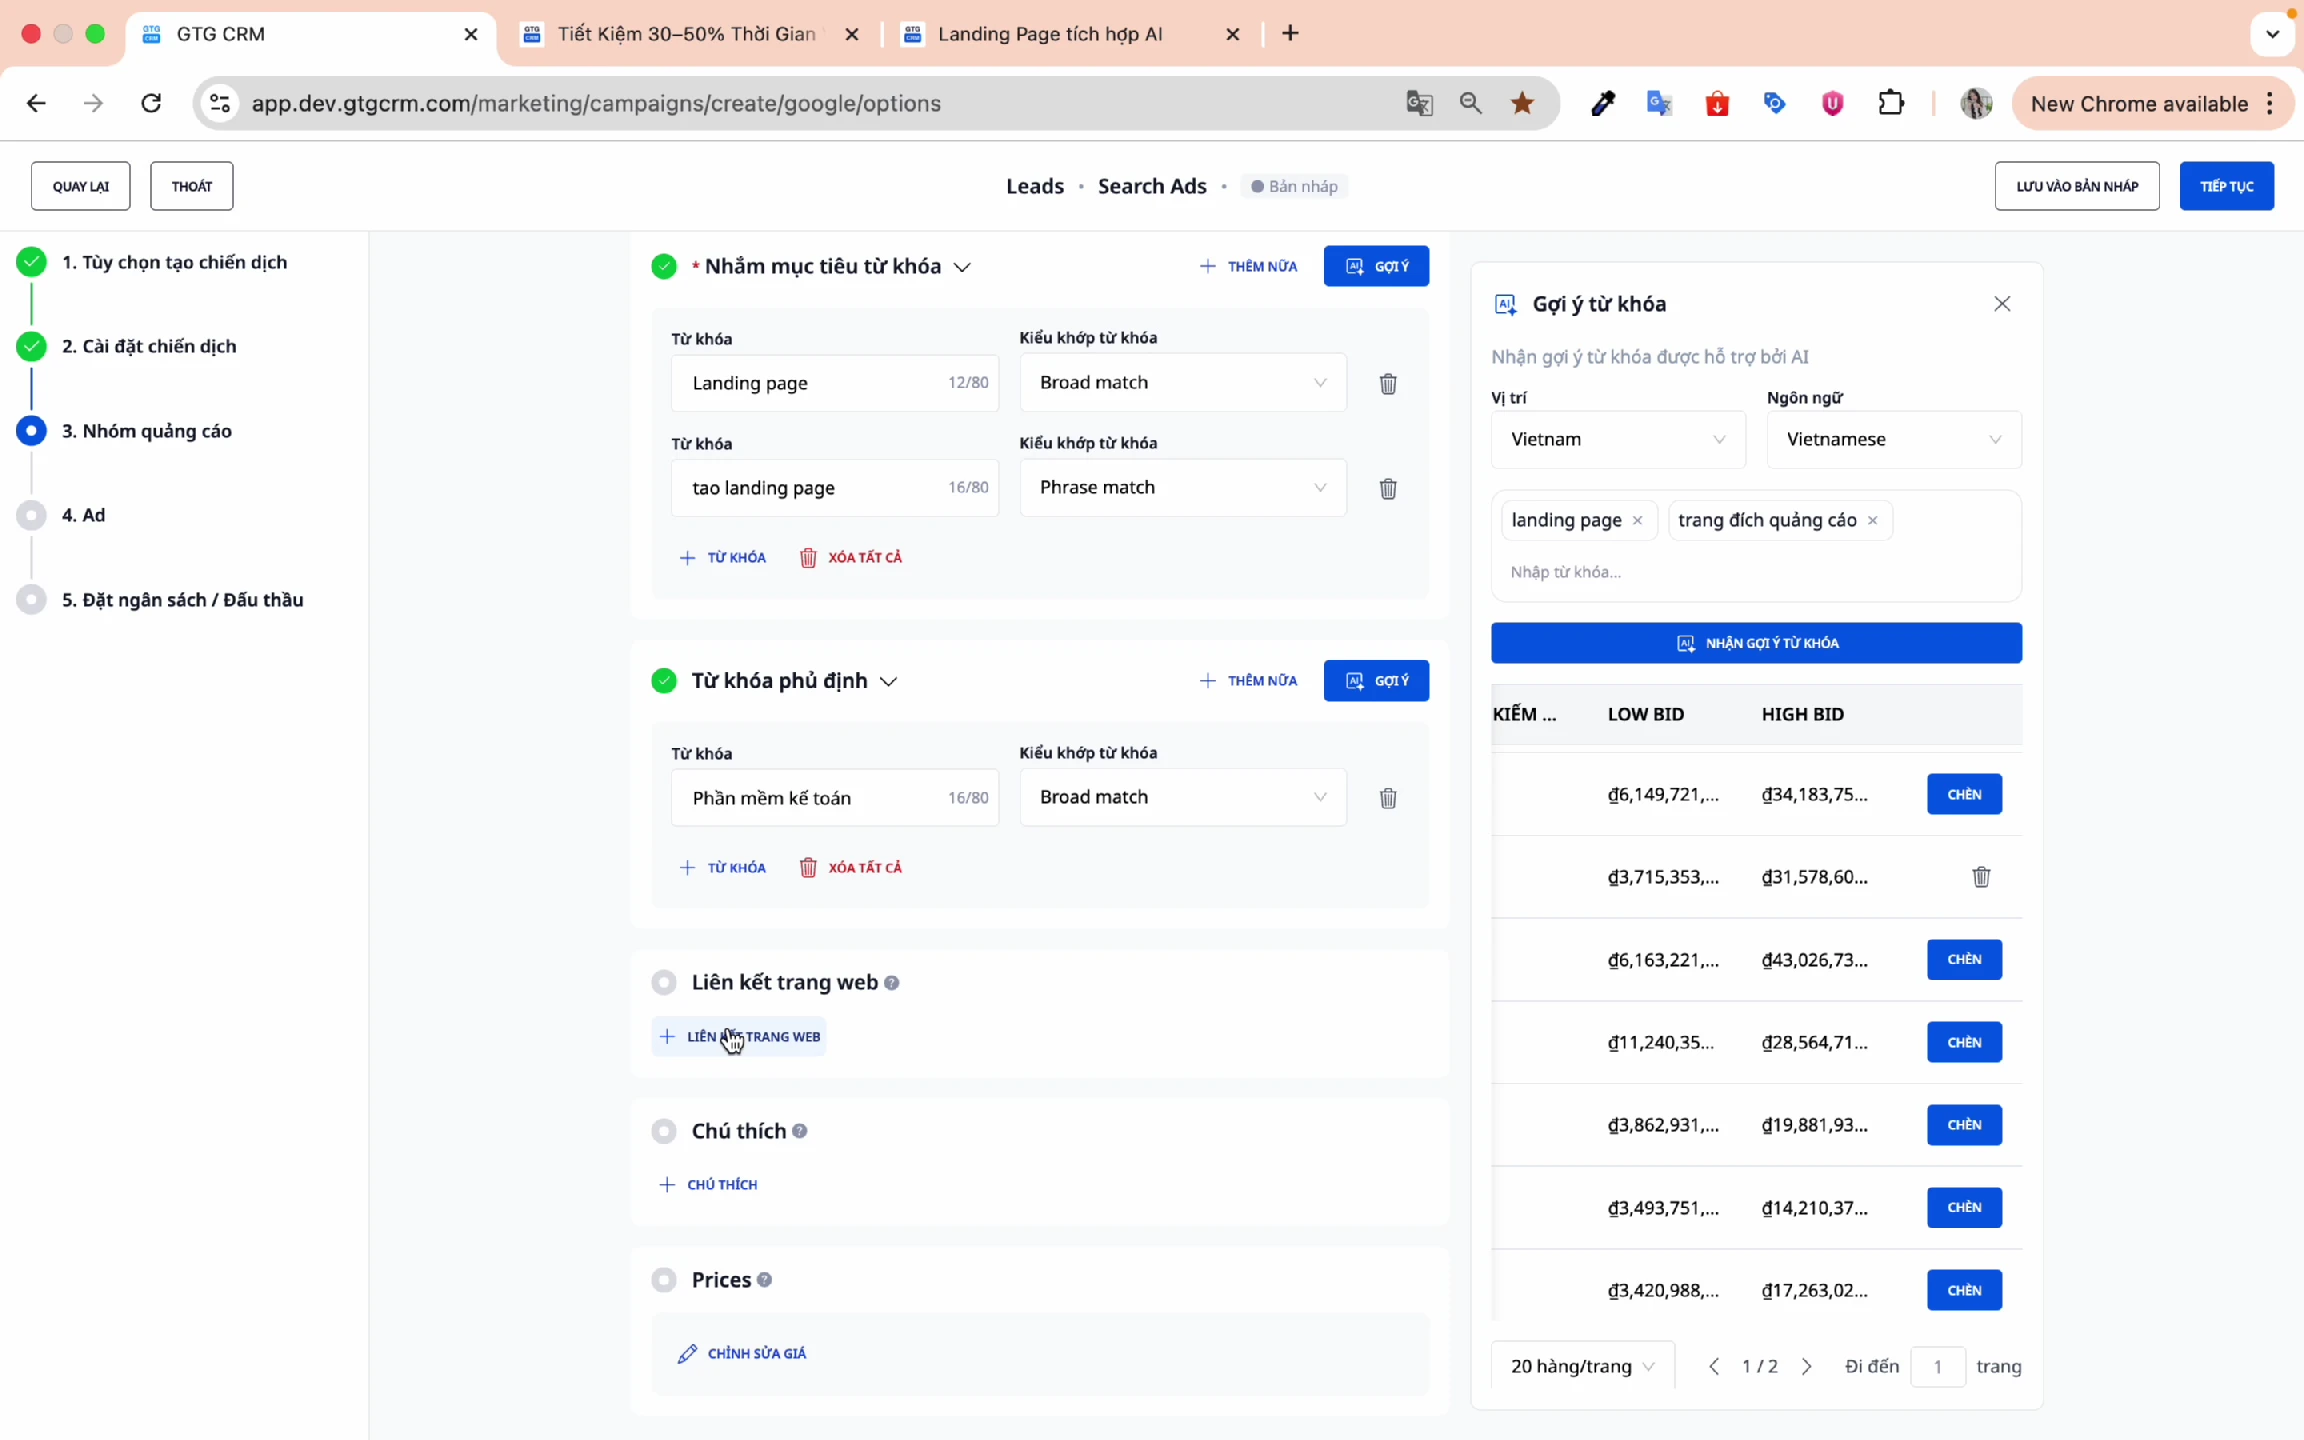Close the Gợi ý từ khóa panel
Image resolution: width=2304 pixels, height=1440 pixels.
[x=2002, y=304]
